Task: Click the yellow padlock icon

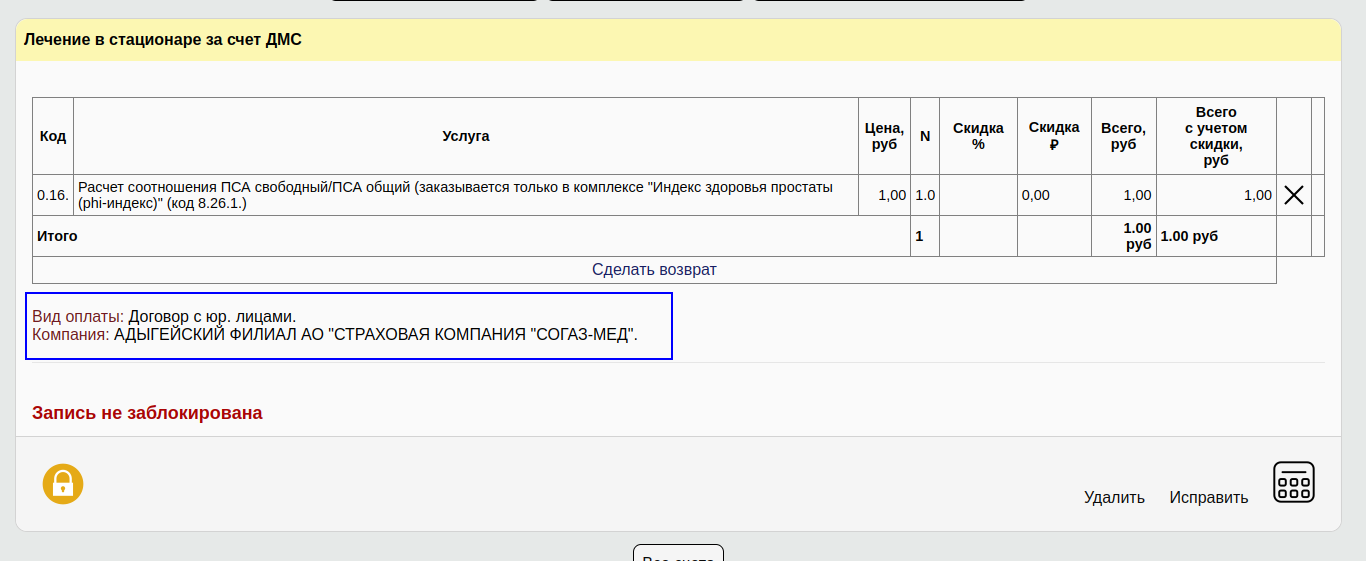Action: [63, 484]
